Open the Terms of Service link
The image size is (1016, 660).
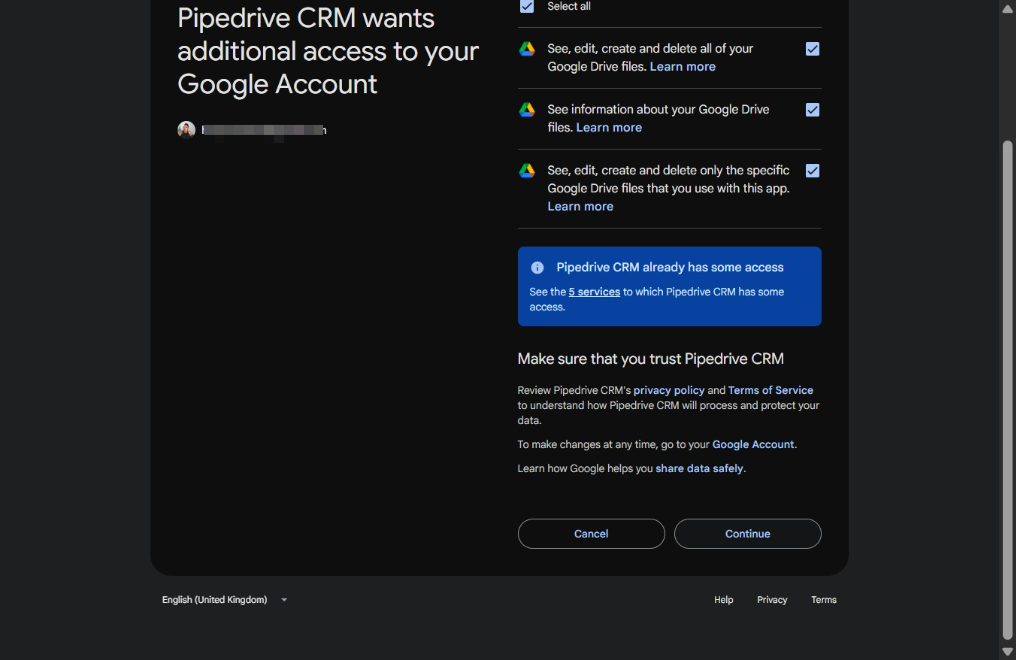tap(770, 391)
